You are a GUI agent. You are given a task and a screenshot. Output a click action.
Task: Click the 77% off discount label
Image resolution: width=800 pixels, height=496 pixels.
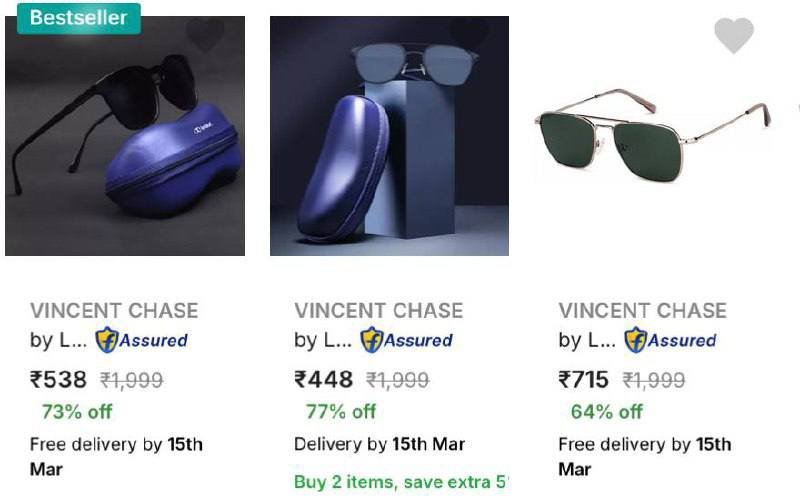coord(341,411)
